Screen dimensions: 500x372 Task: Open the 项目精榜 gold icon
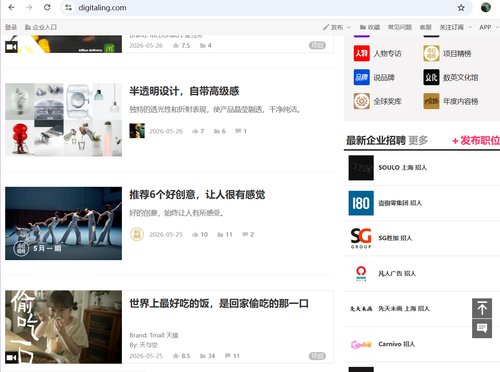431,53
